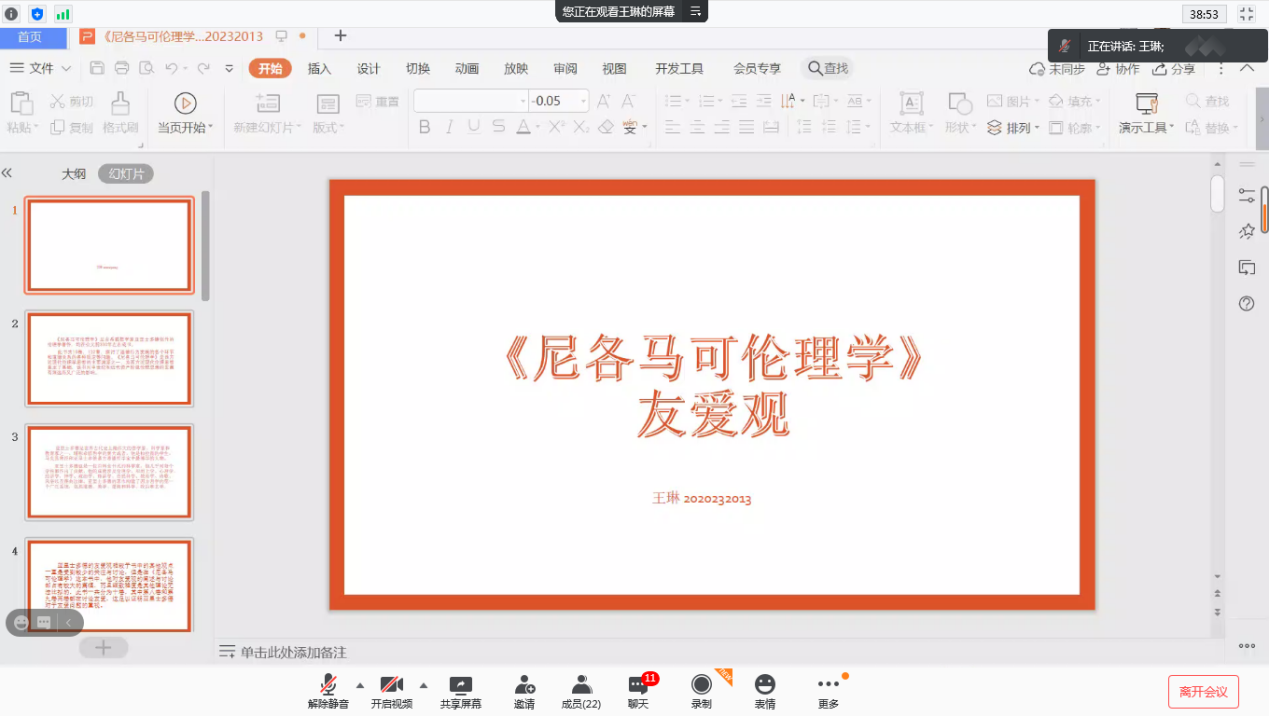
Task: Open the 聊天 chat panel
Action: 638,685
